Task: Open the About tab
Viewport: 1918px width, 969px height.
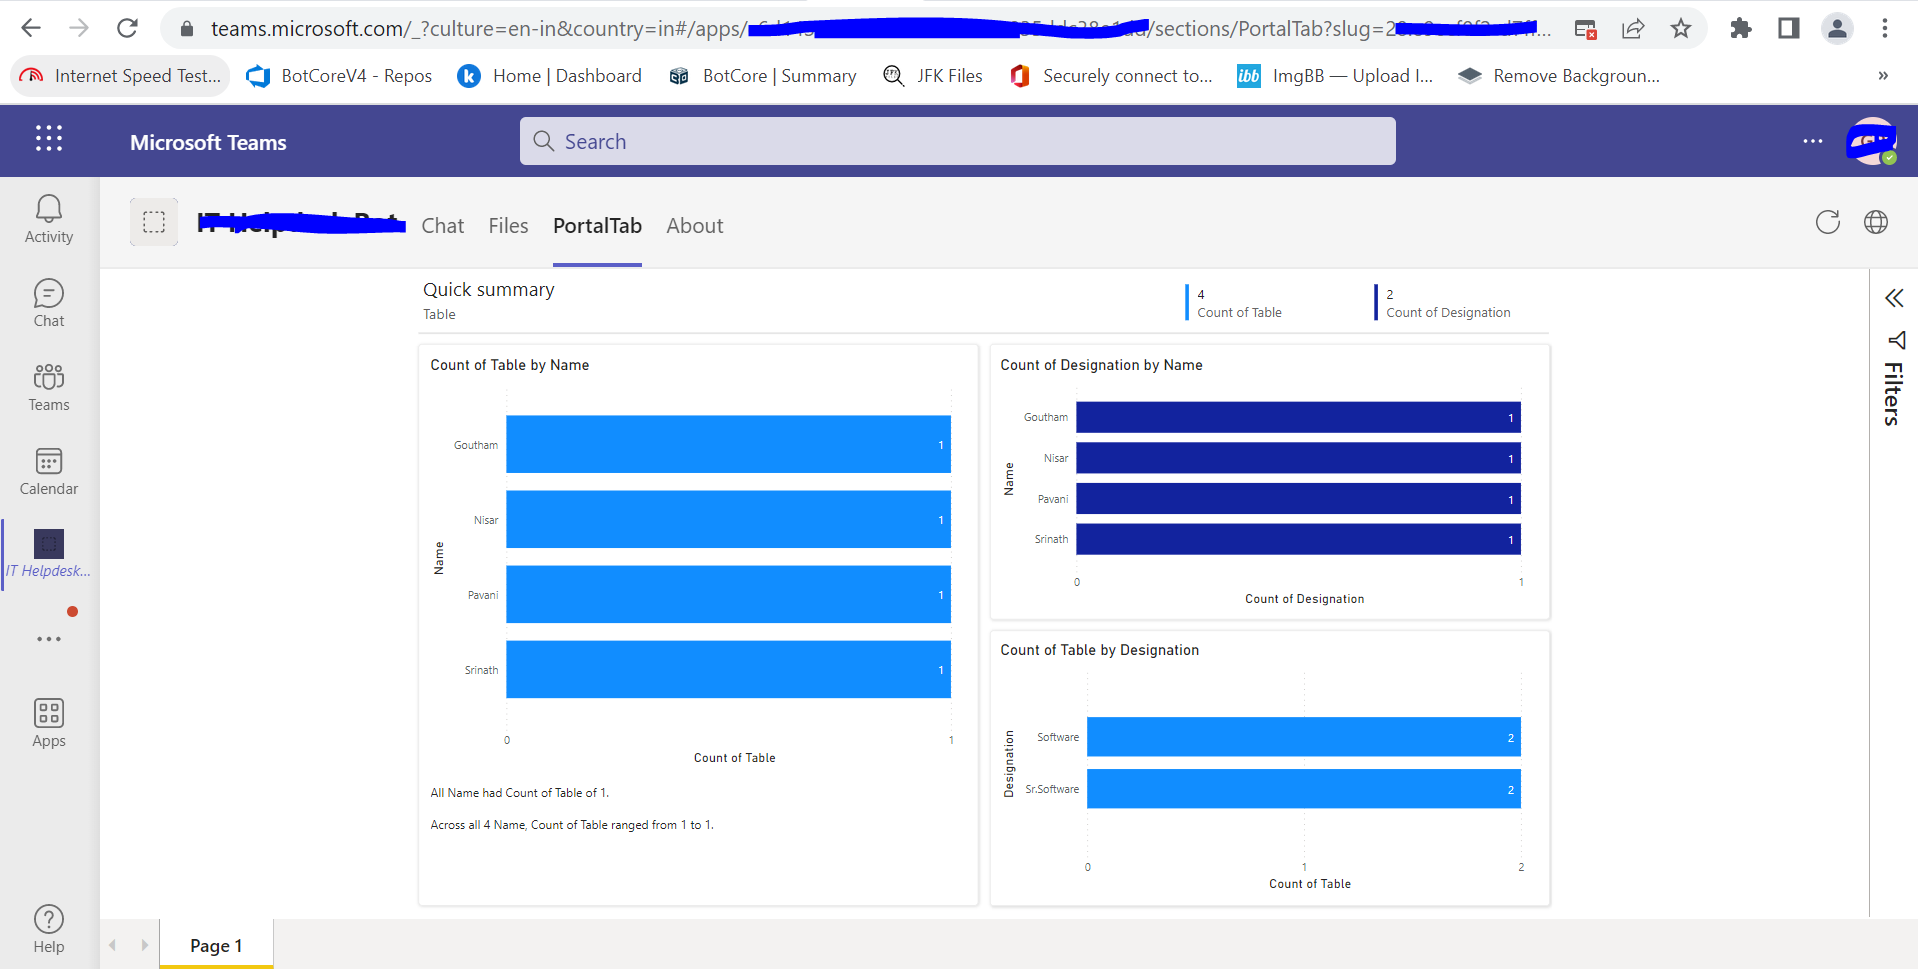Action: pos(694,226)
